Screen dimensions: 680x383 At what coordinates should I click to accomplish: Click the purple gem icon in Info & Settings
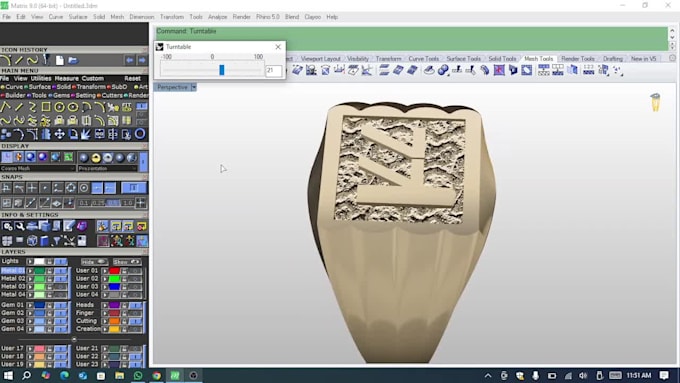82,226
